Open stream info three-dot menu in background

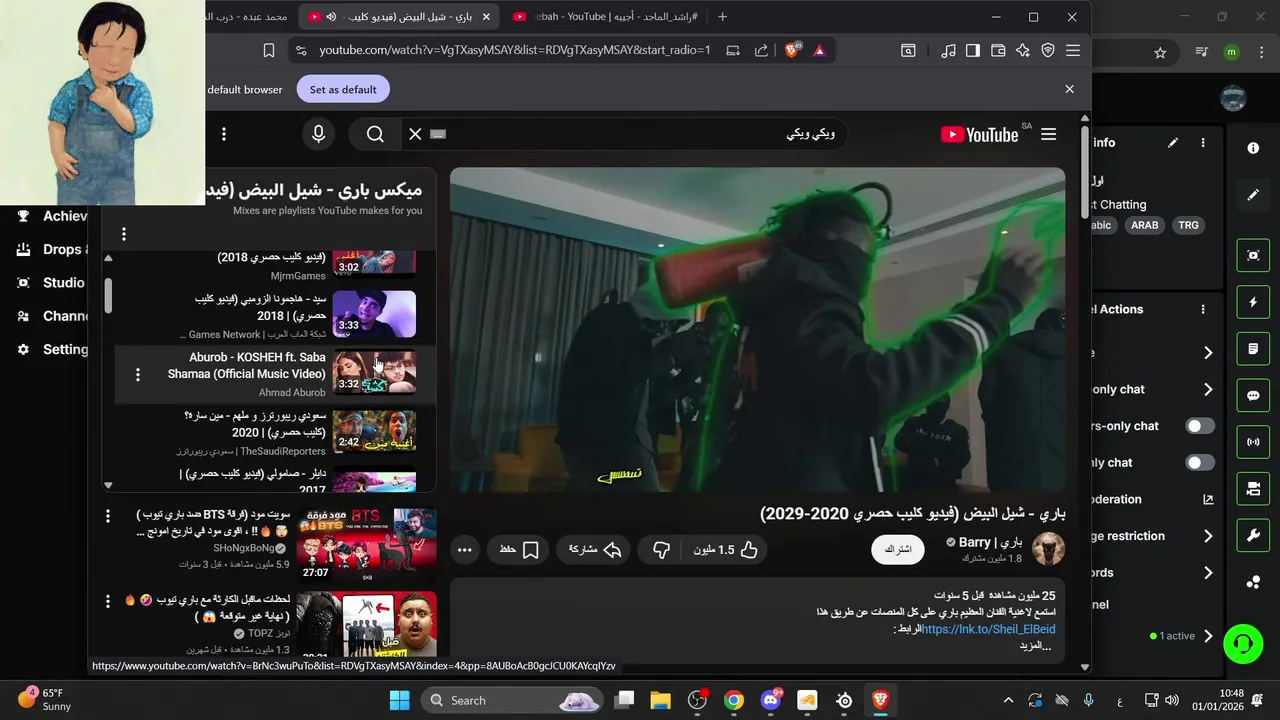pos(1203,143)
